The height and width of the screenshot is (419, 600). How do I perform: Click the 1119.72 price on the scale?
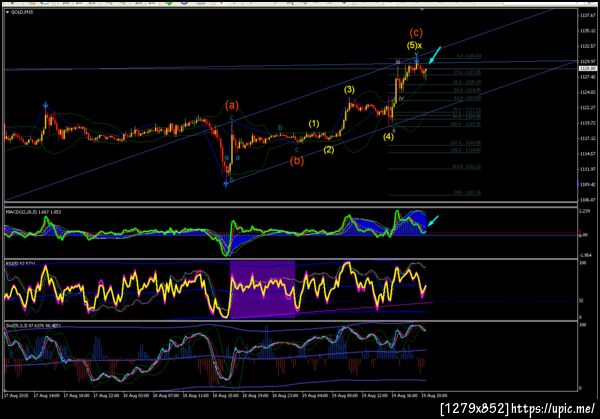587,123
